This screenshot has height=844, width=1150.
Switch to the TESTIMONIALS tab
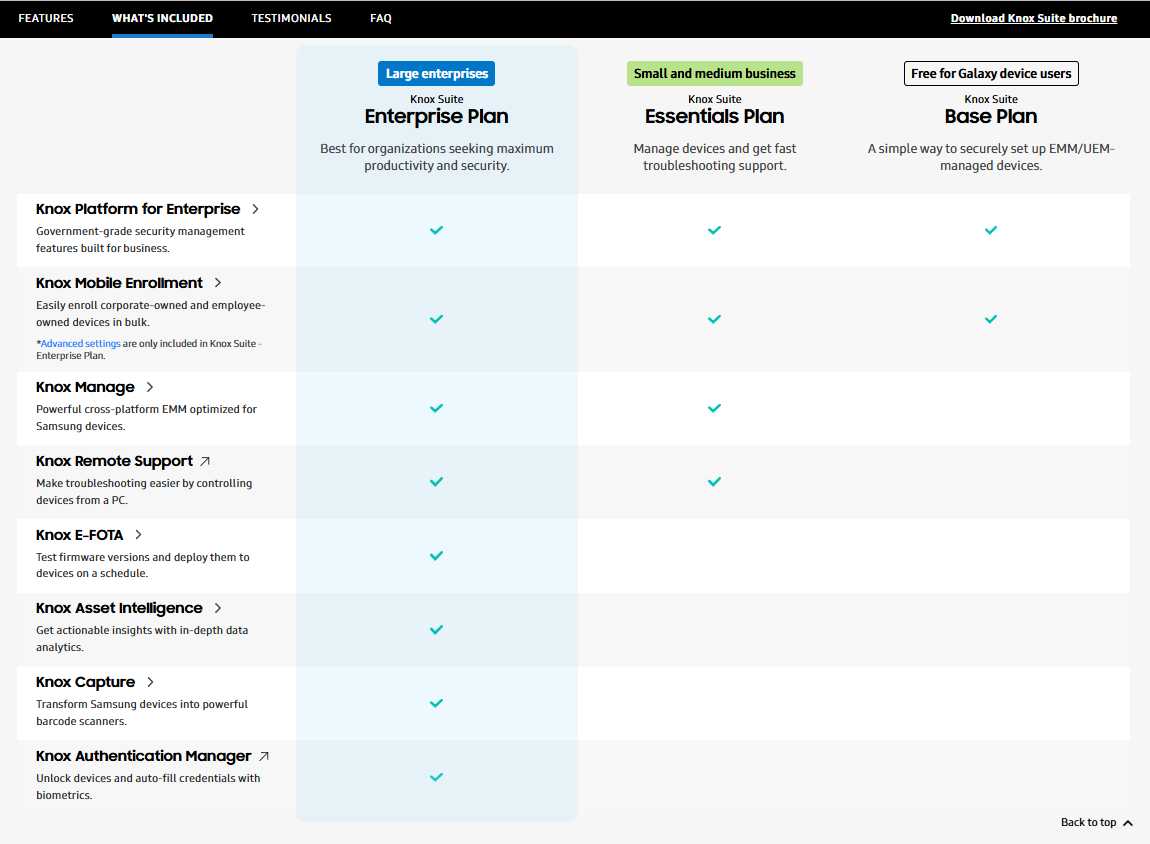coord(291,18)
